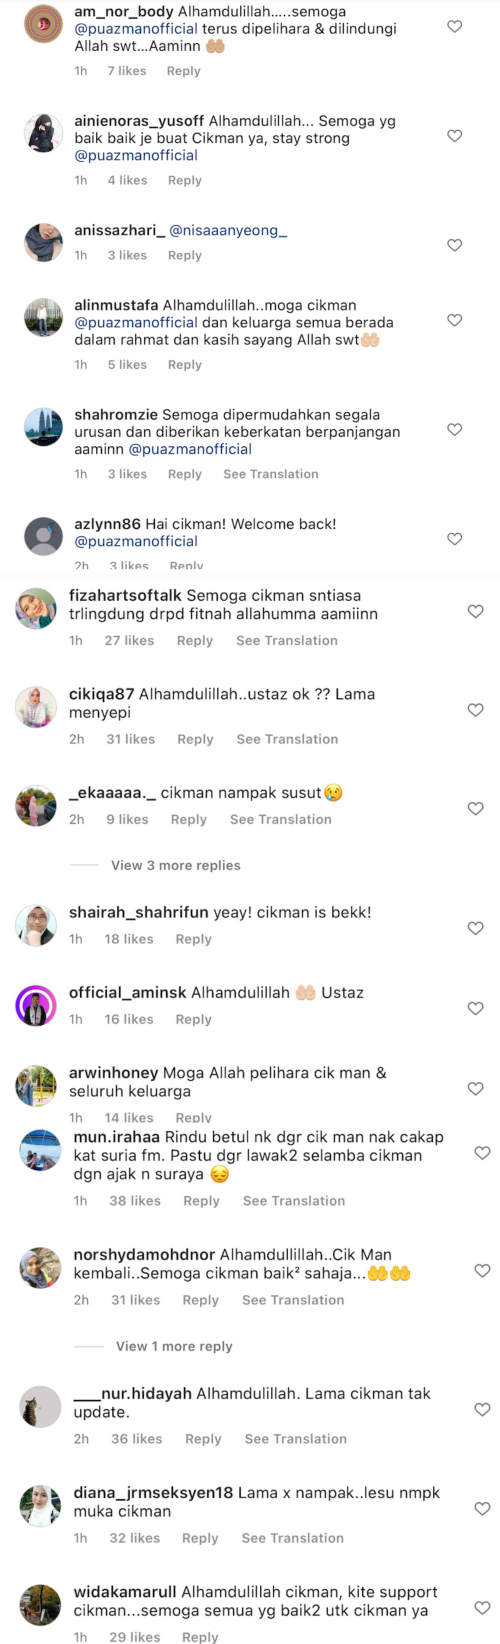This screenshot has width=500, height=1644.
Task: See Translation for ___nur.hidayah comment
Action: [x=296, y=1439]
